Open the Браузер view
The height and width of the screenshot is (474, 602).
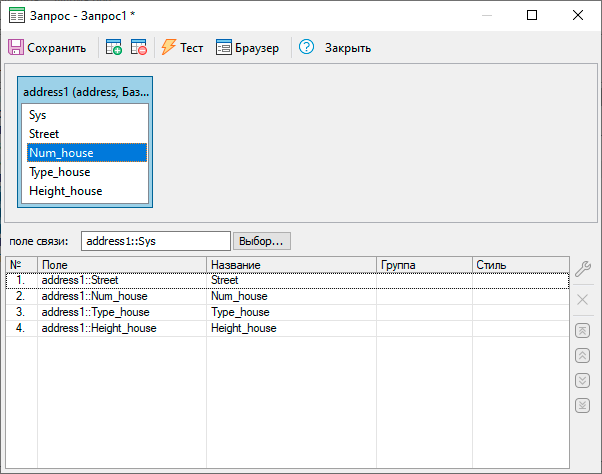[x=248, y=47]
